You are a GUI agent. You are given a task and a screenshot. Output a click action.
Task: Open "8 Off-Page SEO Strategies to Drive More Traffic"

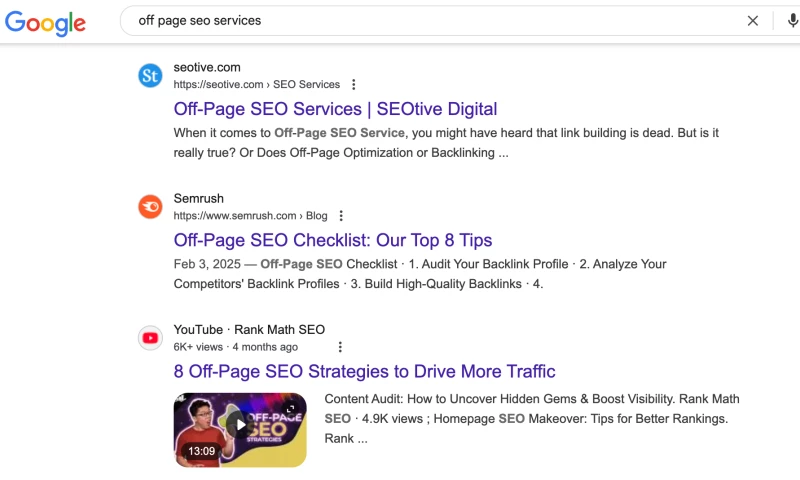point(364,371)
